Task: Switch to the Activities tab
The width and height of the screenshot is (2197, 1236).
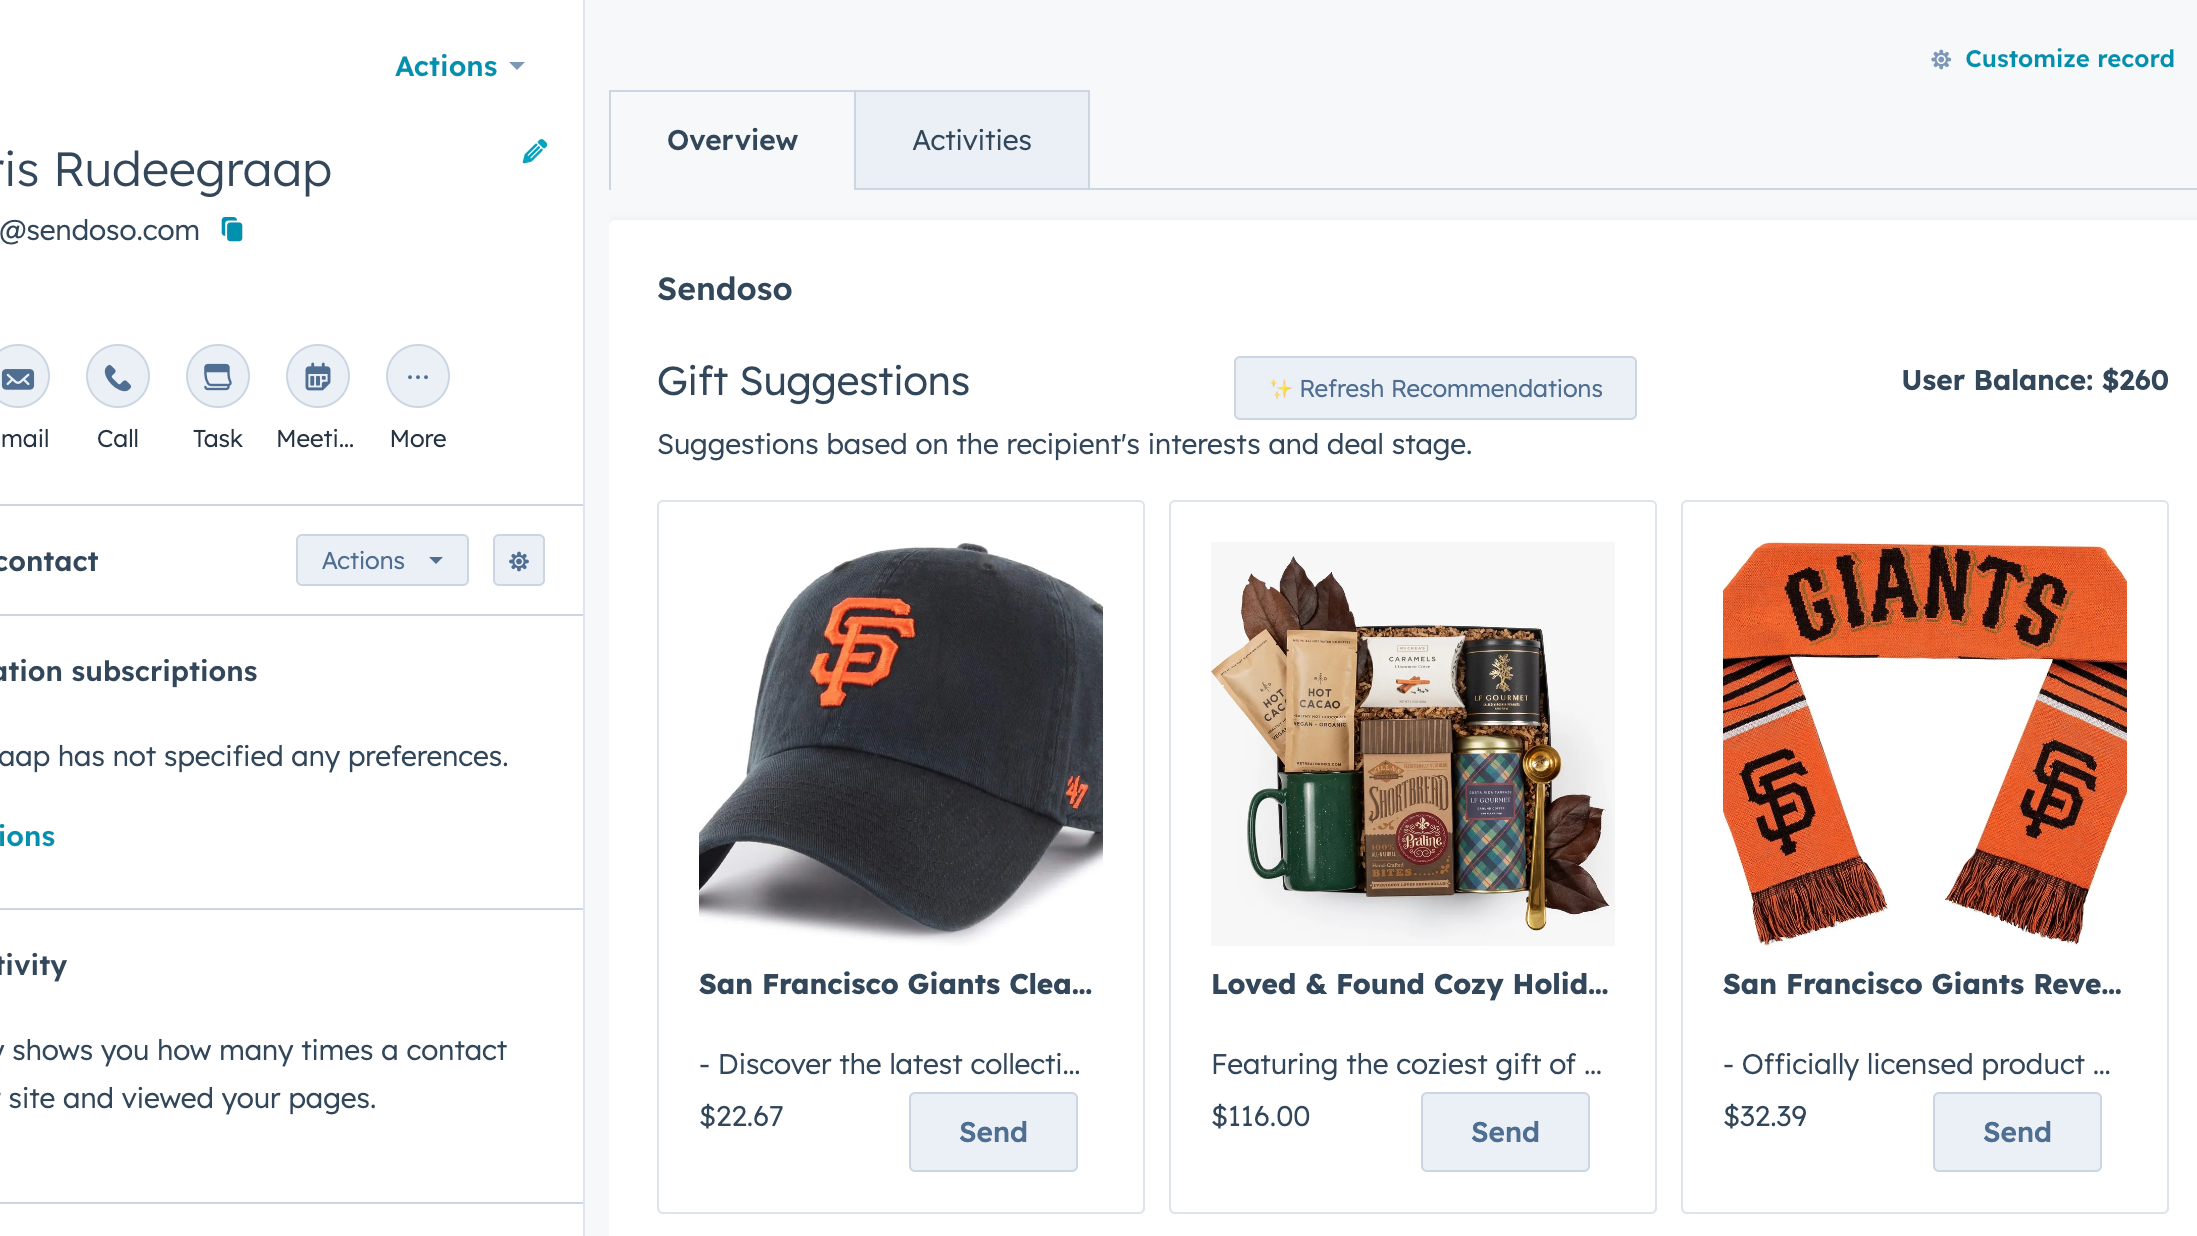Action: coord(971,140)
